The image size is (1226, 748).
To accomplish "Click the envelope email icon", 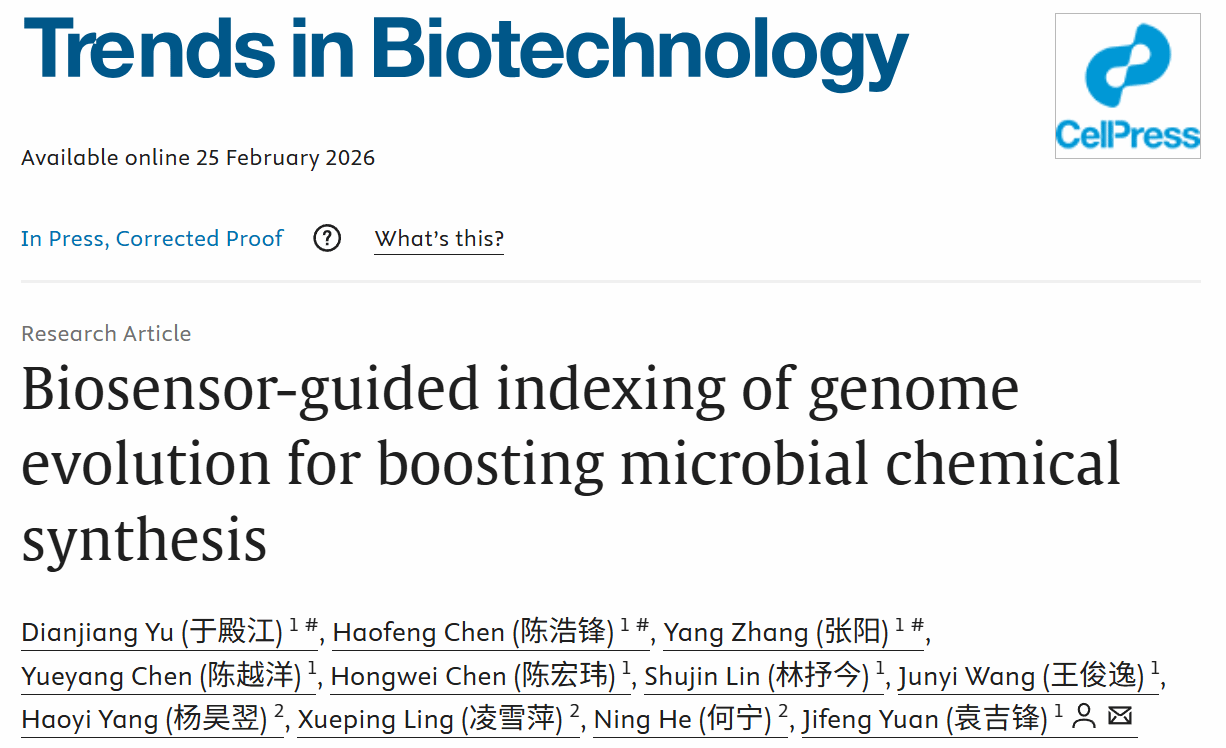I will 1120,716.
